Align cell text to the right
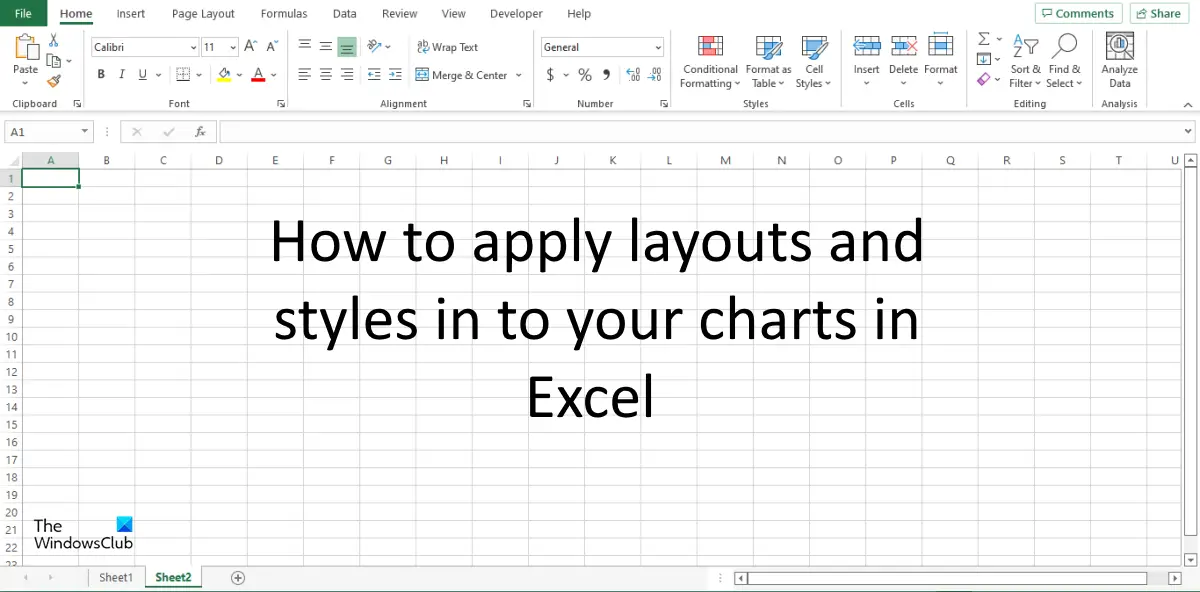The height and width of the screenshot is (592, 1200). (x=347, y=75)
